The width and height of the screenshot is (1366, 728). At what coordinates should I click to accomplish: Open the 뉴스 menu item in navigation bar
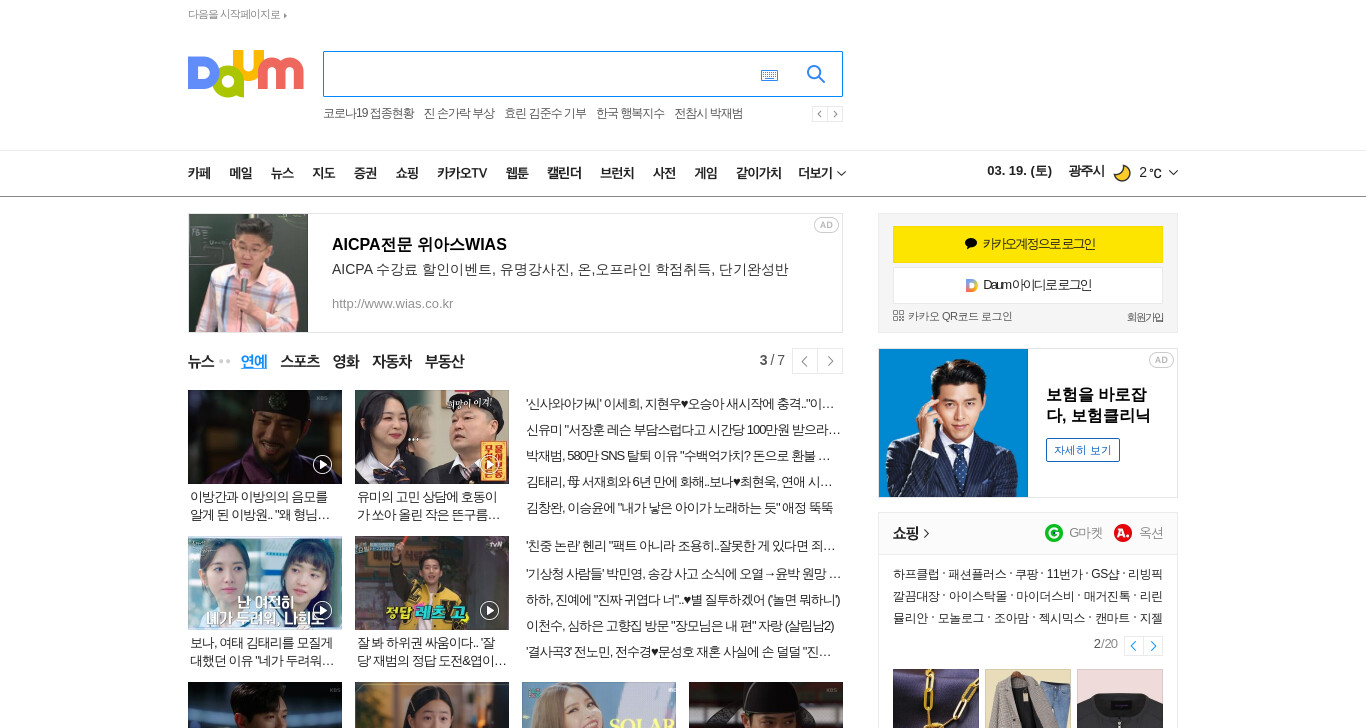[282, 173]
